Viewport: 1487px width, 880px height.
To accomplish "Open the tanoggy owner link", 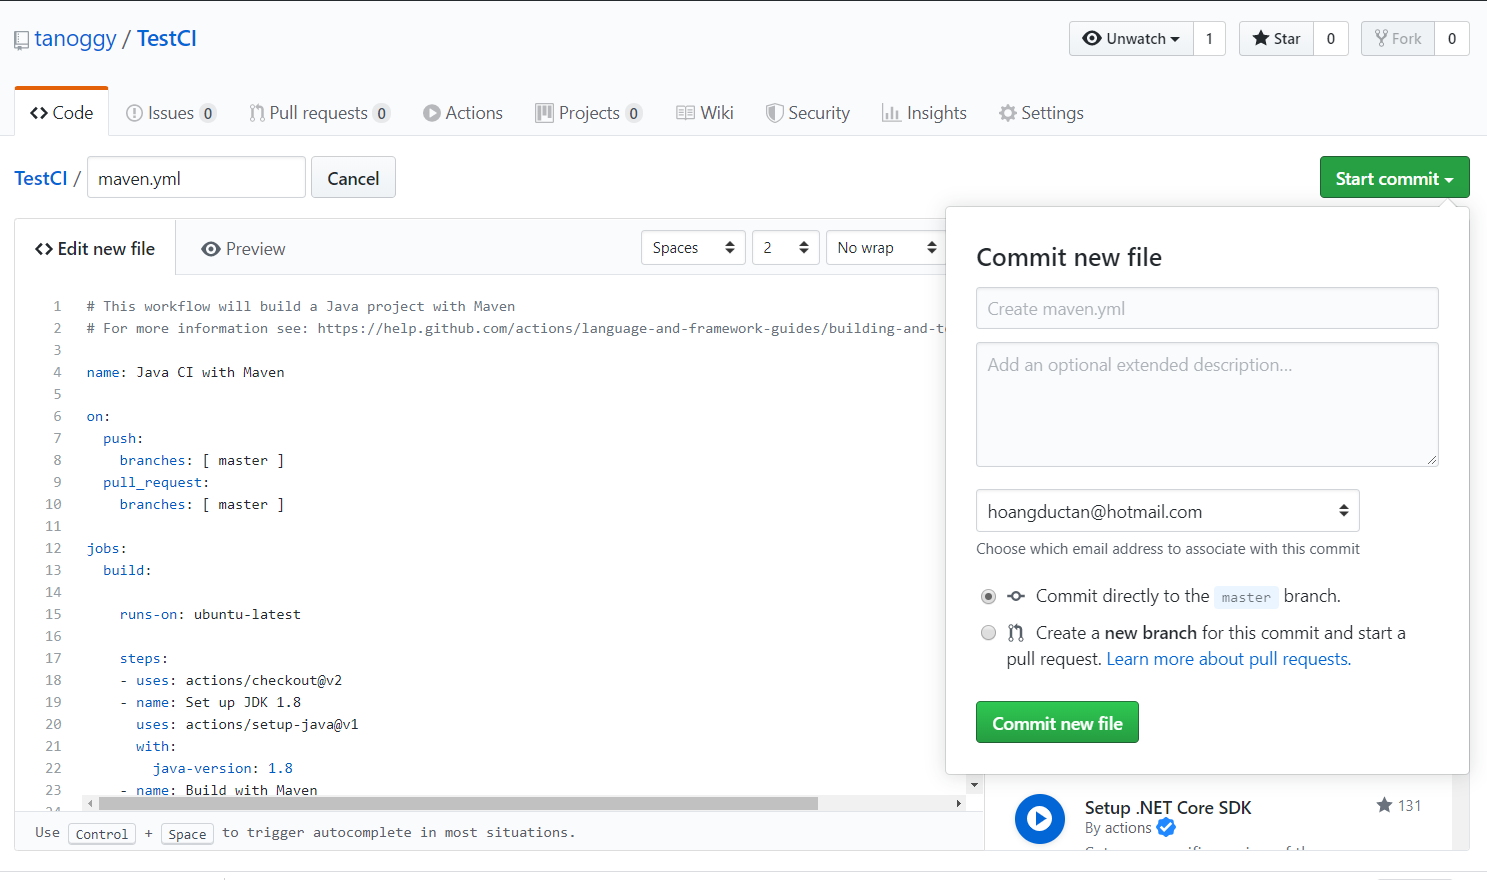I will coord(75,39).
